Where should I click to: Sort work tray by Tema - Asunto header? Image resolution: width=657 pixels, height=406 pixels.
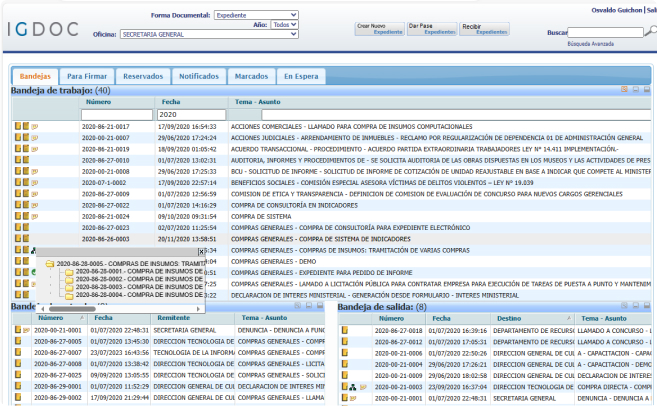point(257,102)
